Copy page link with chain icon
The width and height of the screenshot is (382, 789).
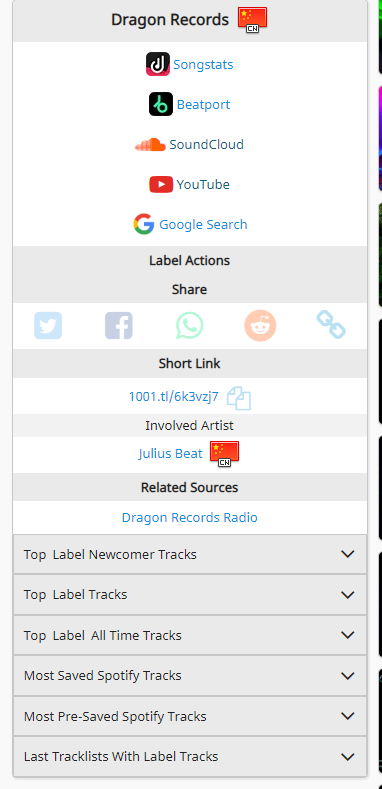tap(331, 325)
